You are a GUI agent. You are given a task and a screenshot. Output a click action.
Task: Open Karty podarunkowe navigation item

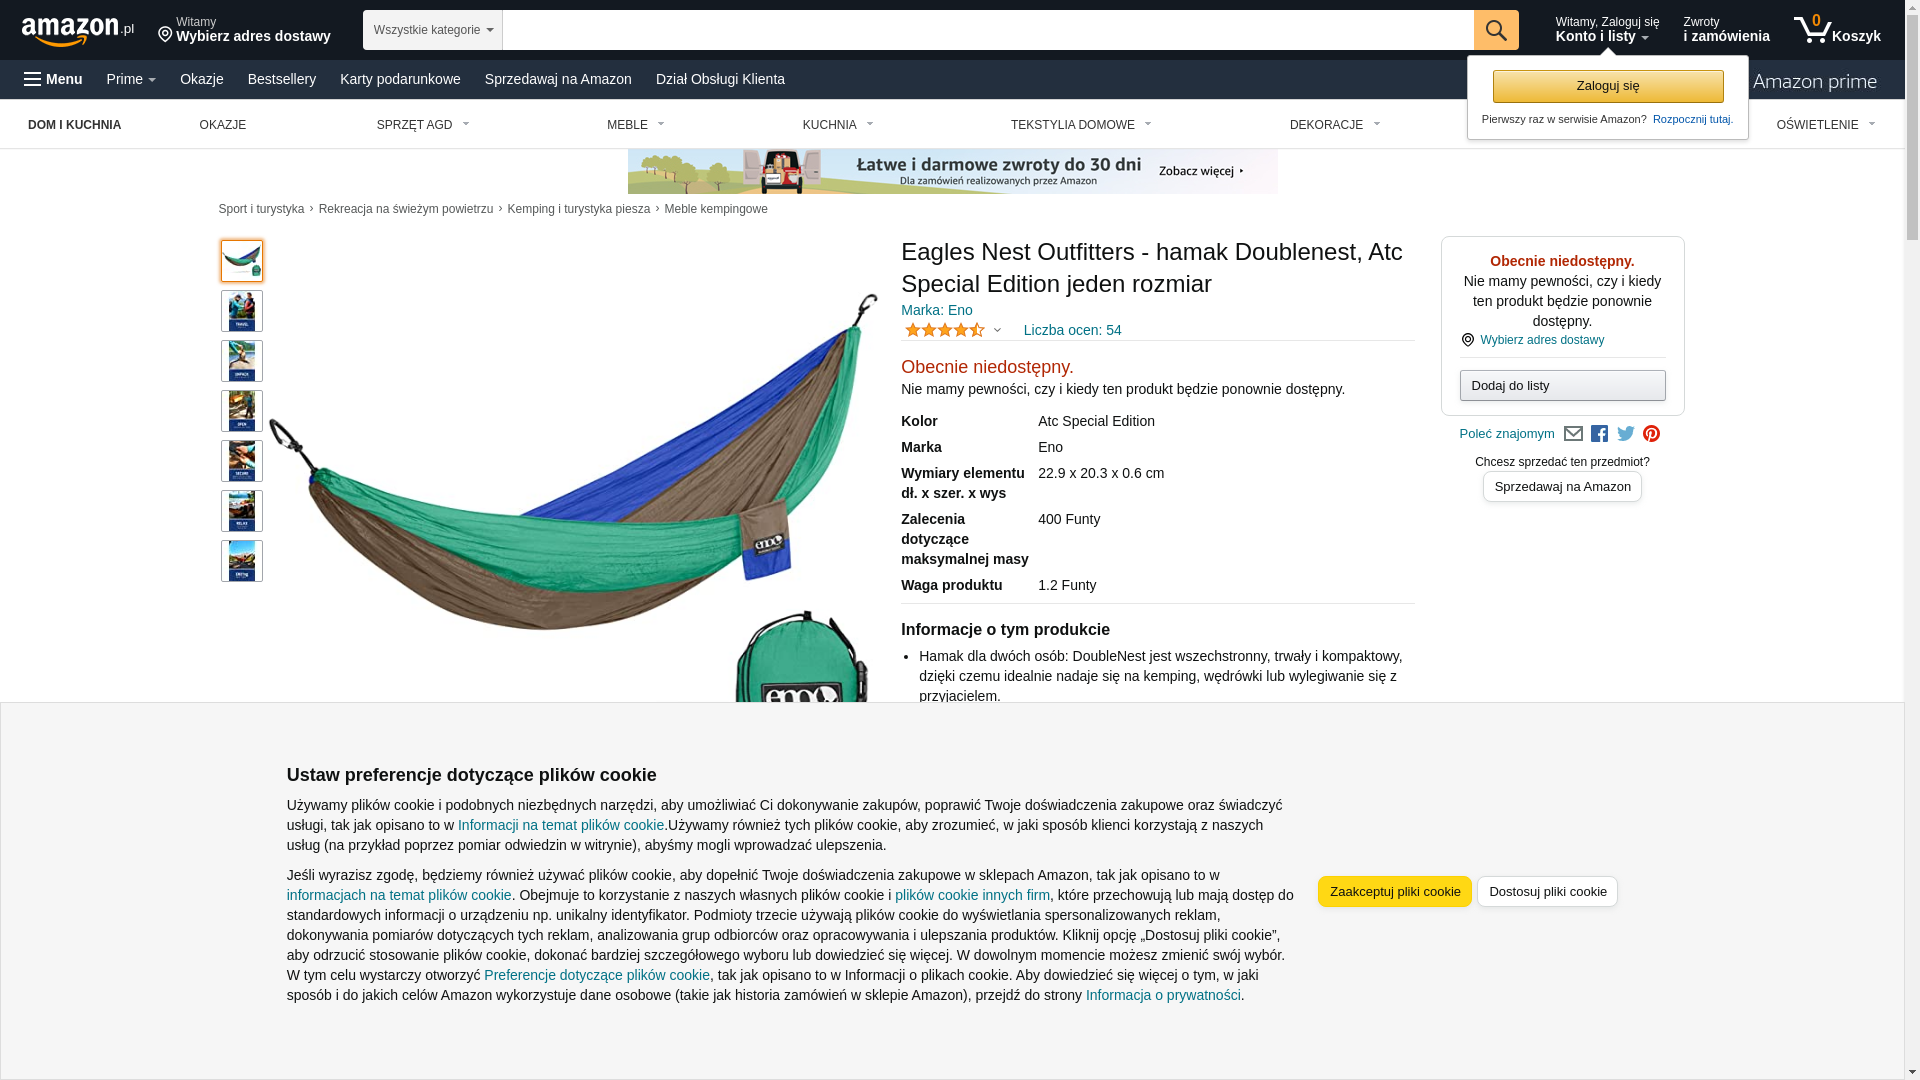coord(400,79)
